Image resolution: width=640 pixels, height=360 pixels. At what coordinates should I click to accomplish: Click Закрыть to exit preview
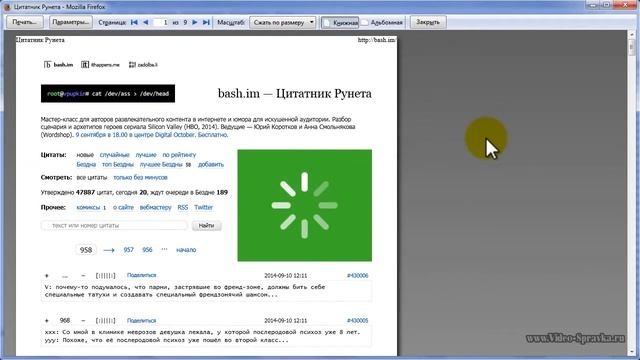[428, 22]
